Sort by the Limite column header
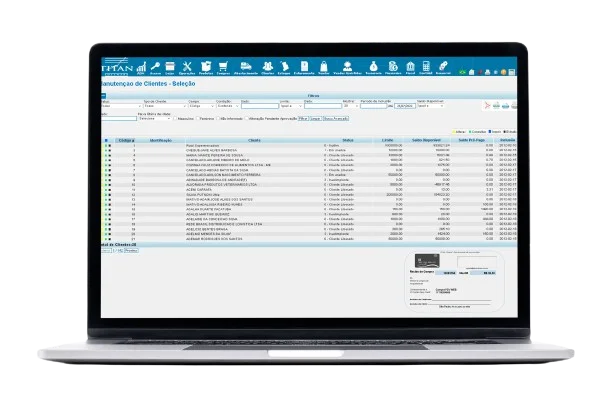The width and height of the screenshot is (612, 408). [388, 140]
